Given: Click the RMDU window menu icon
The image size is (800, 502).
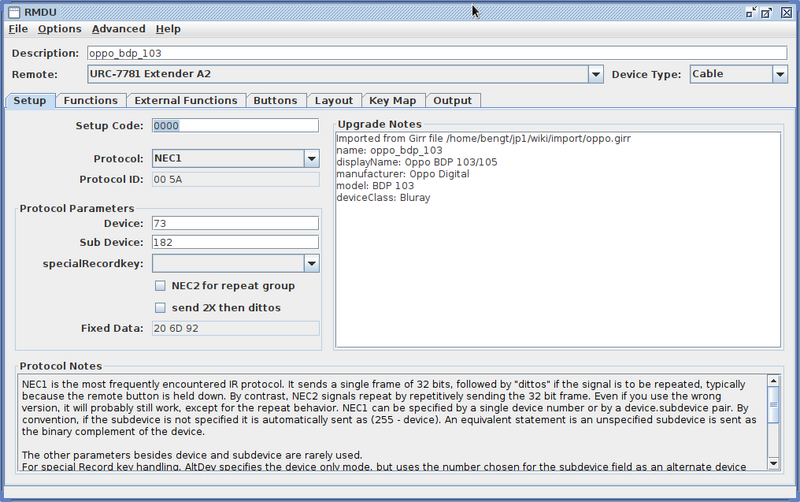Looking at the screenshot, I should coord(14,12).
